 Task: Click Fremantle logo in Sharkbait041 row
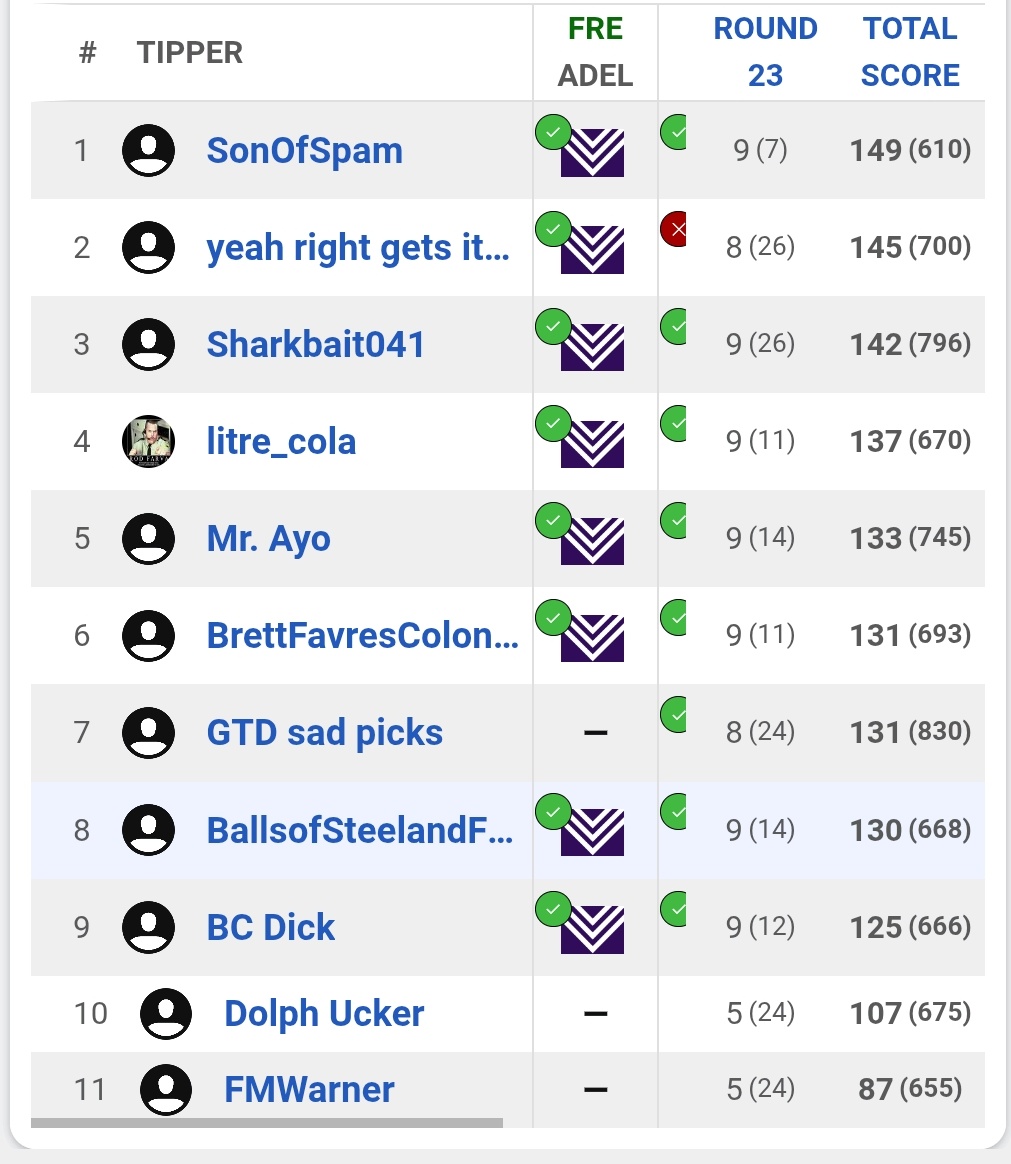[x=592, y=347]
